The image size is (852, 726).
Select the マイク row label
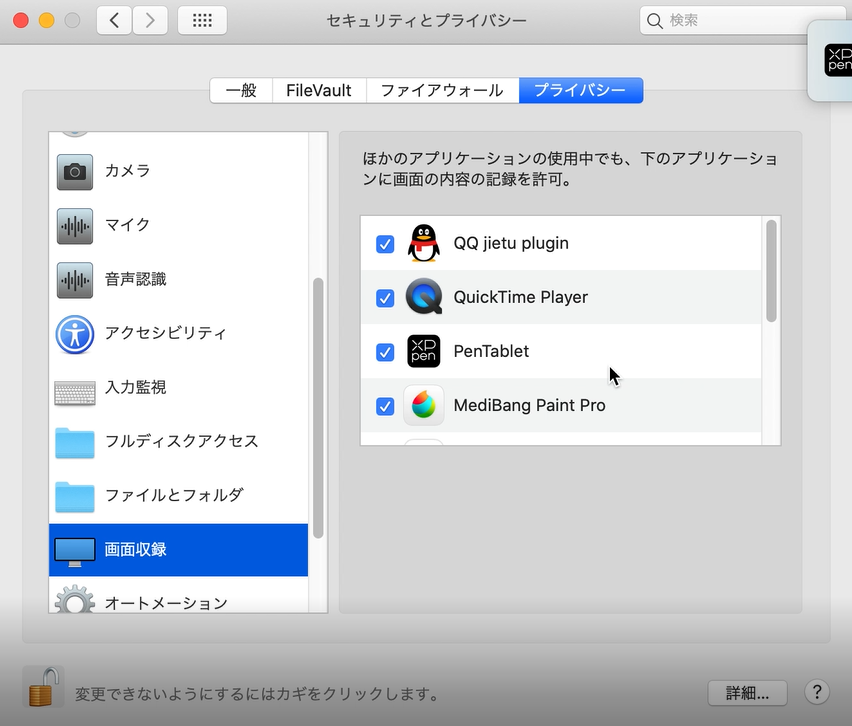tap(128, 224)
